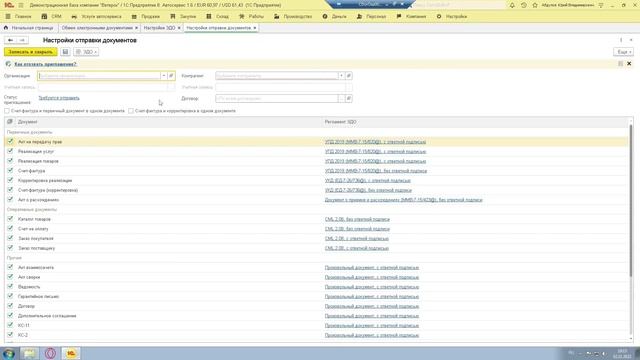The height and width of the screenshot is (360, 640).
Task: Uncheck the Реализация услуг row
Action: click(10, 151)
